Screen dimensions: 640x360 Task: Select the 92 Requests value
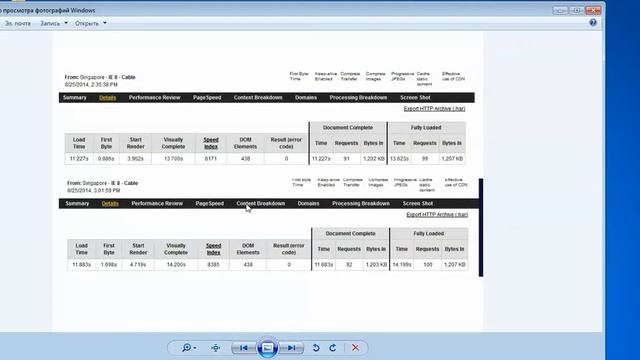pos(349,265)
